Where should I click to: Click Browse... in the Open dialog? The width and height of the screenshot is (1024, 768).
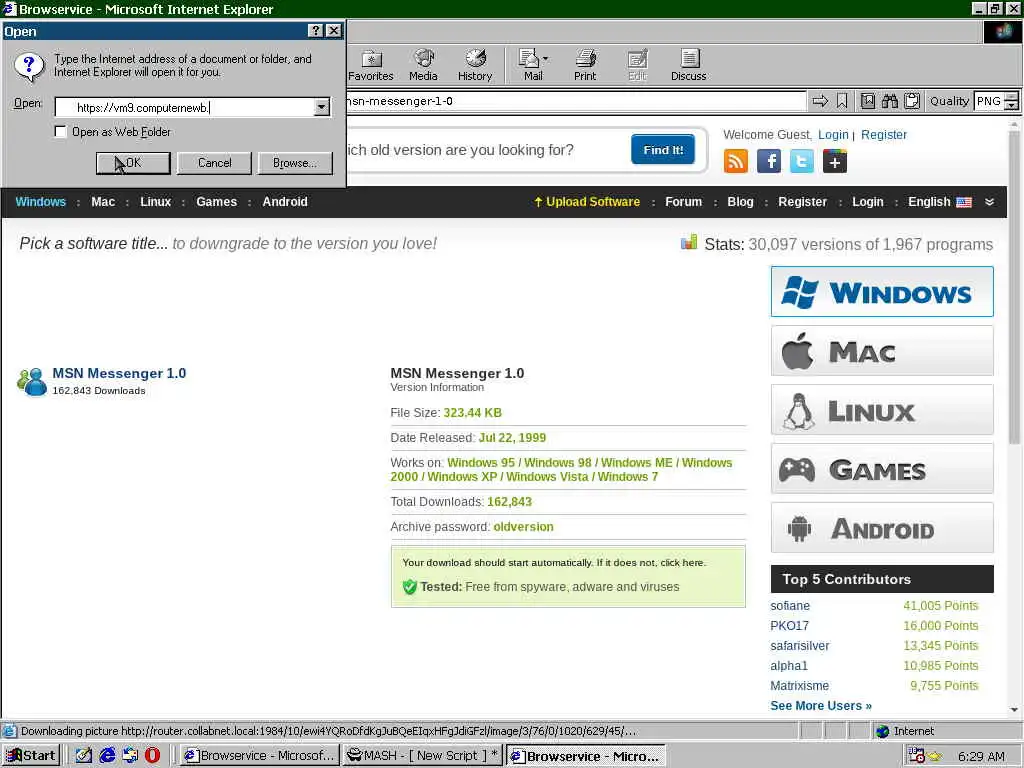[295, 163]
